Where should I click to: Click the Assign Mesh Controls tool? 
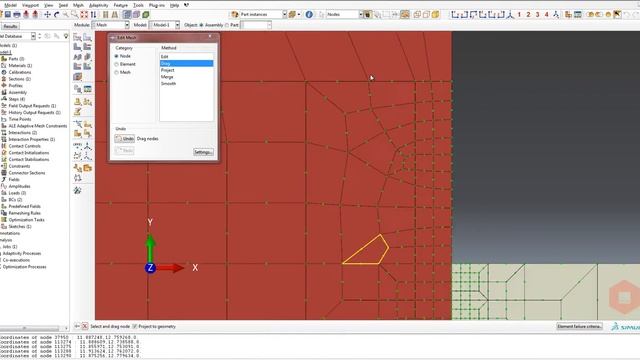click(x=77, y=57)
